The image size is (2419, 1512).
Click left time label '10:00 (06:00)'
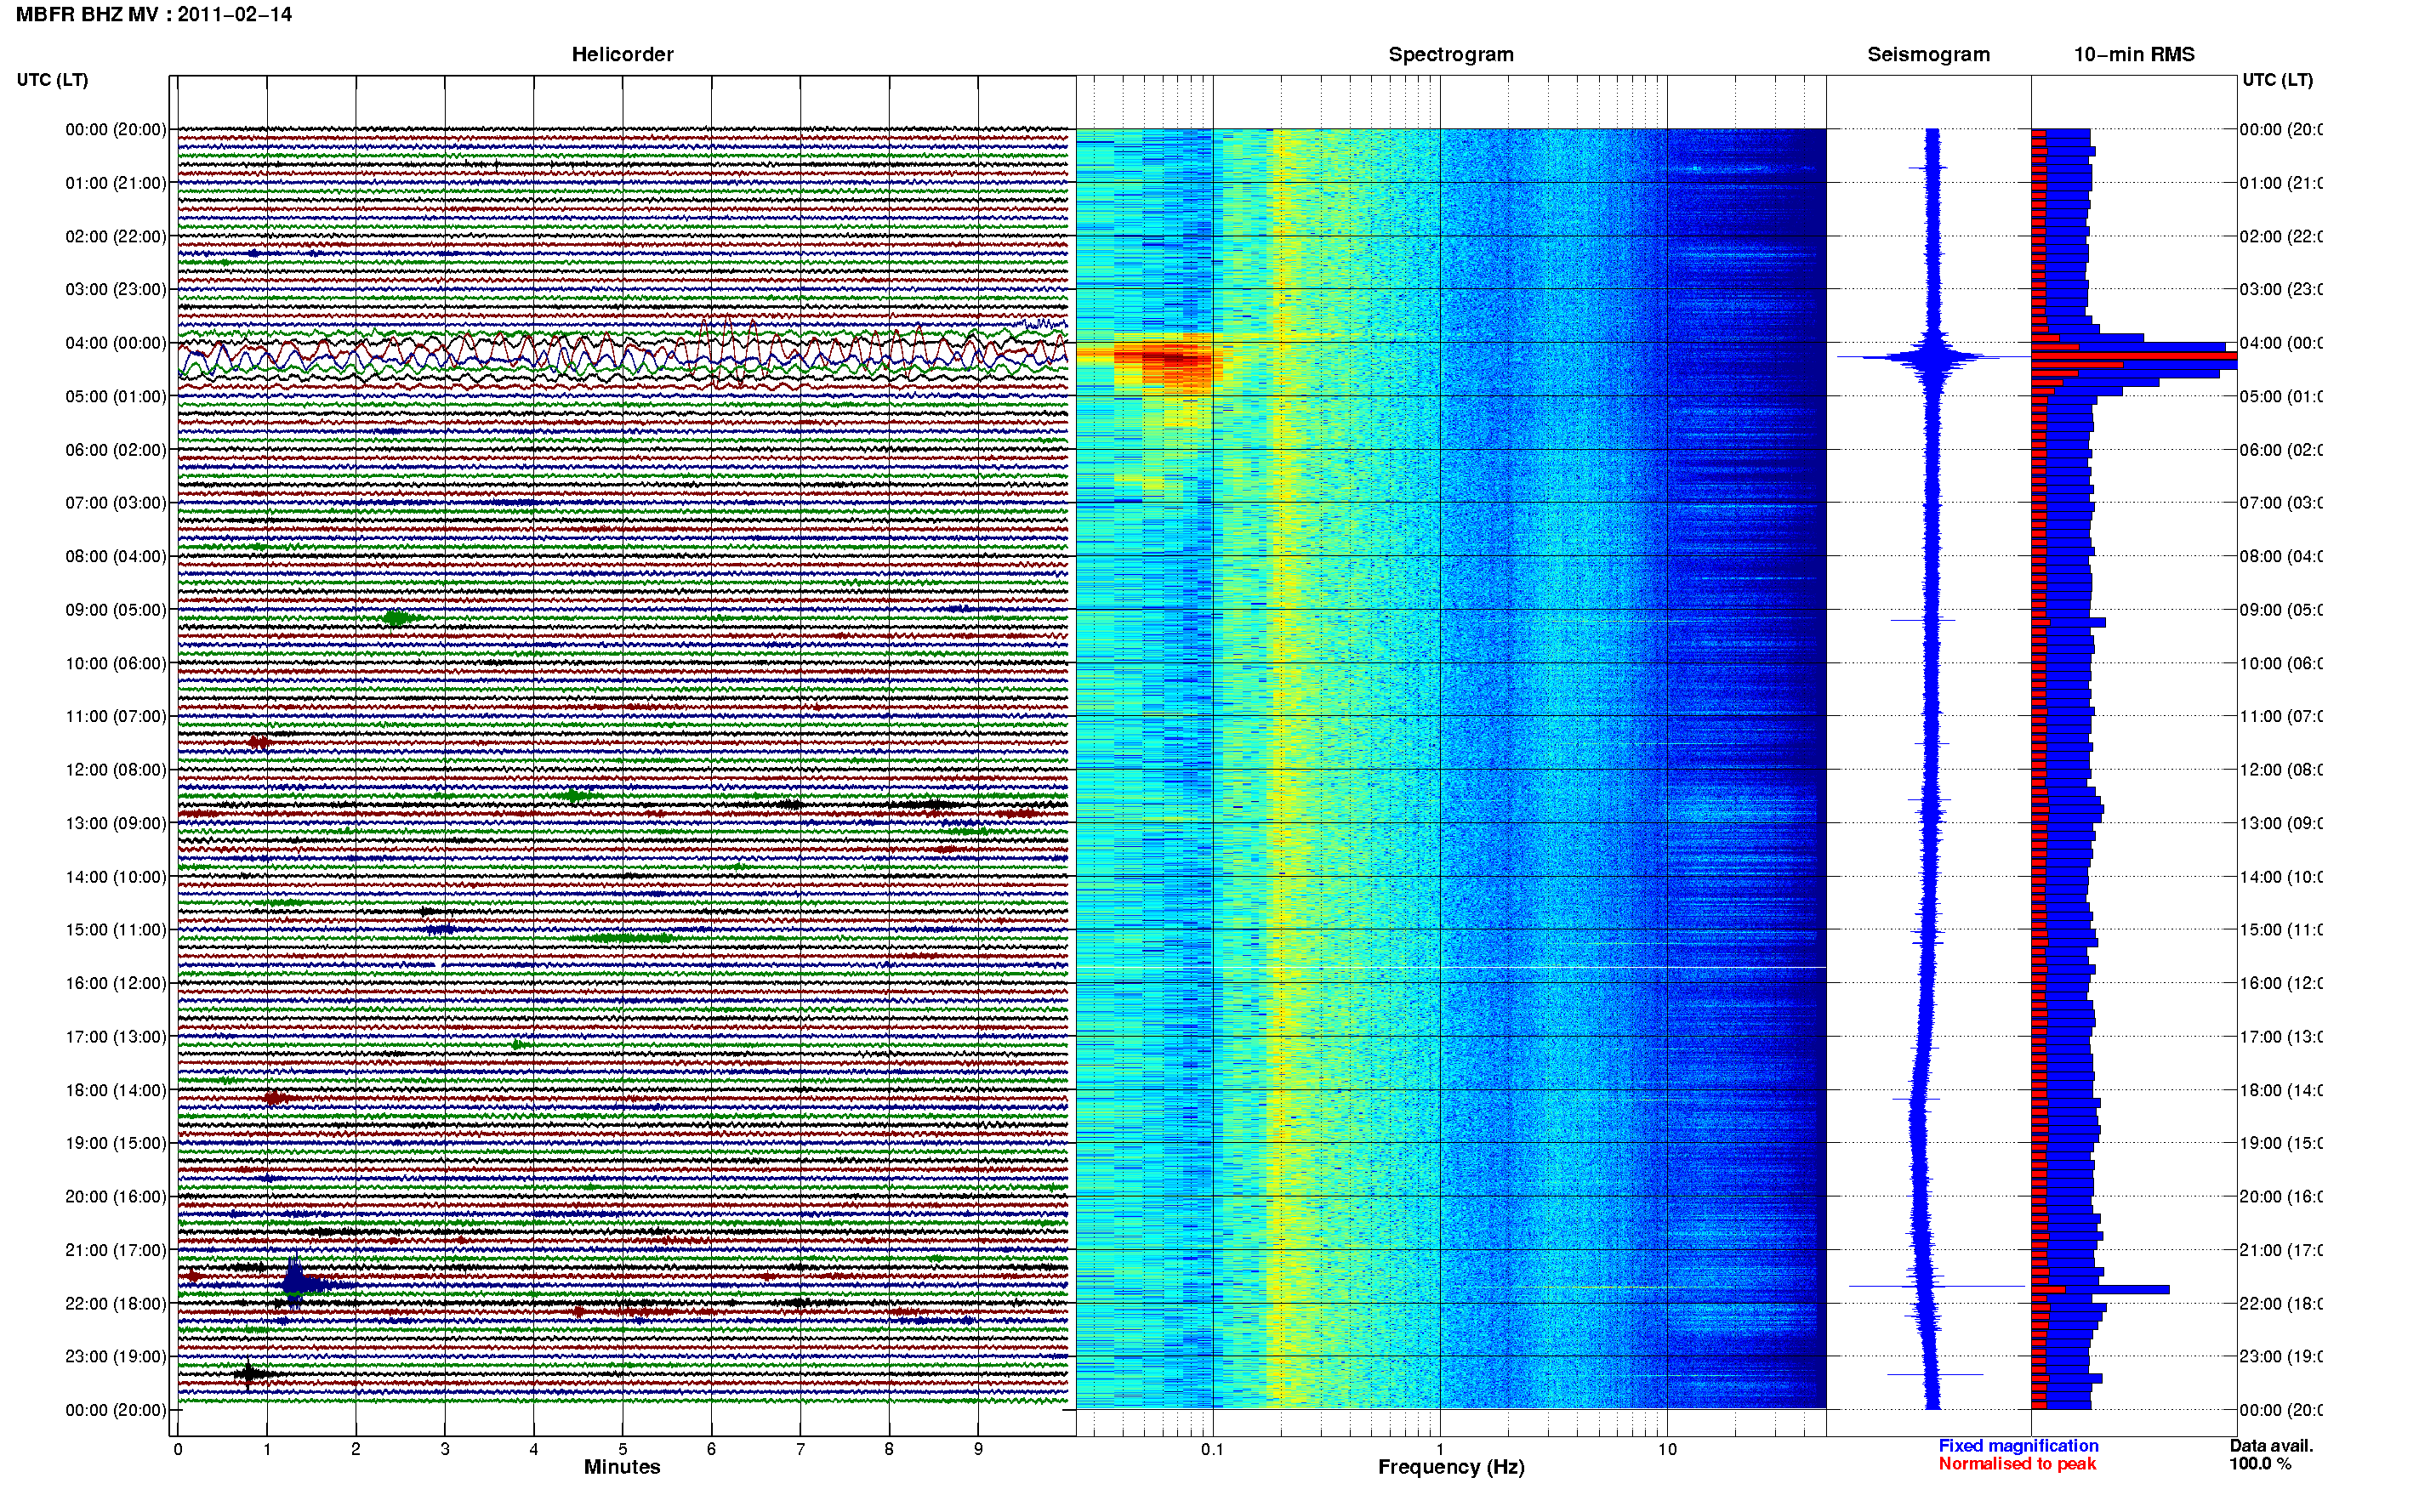(116, 663)
